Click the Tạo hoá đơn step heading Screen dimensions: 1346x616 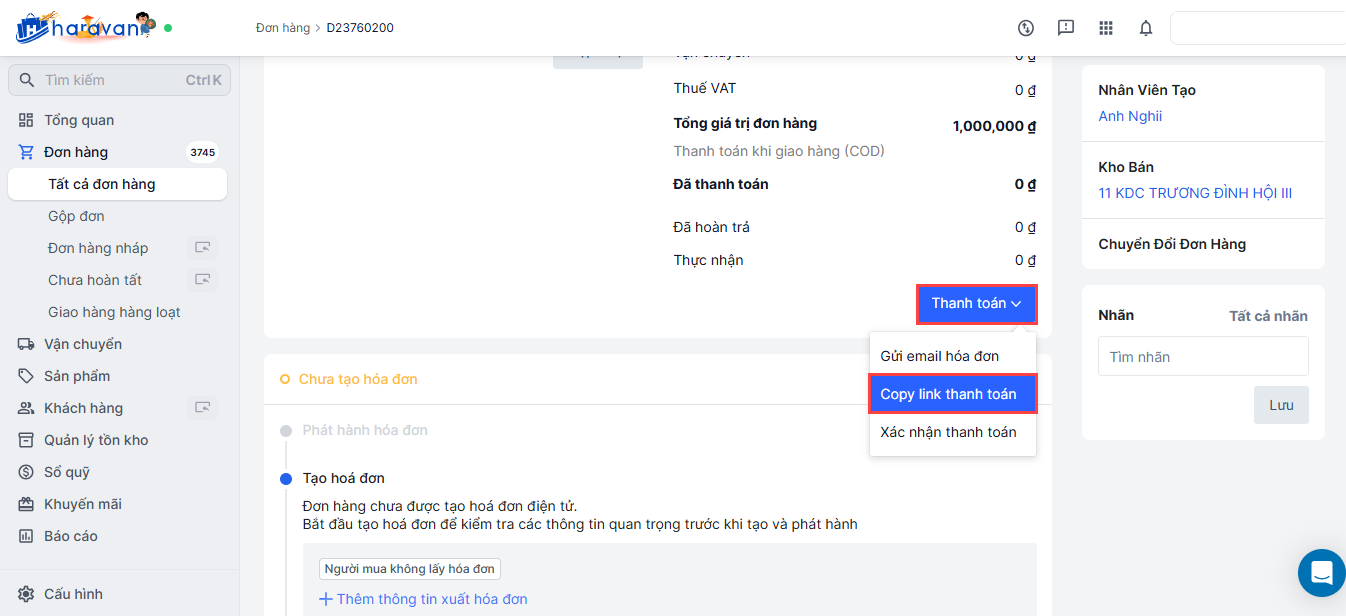[x=344, y=478]
